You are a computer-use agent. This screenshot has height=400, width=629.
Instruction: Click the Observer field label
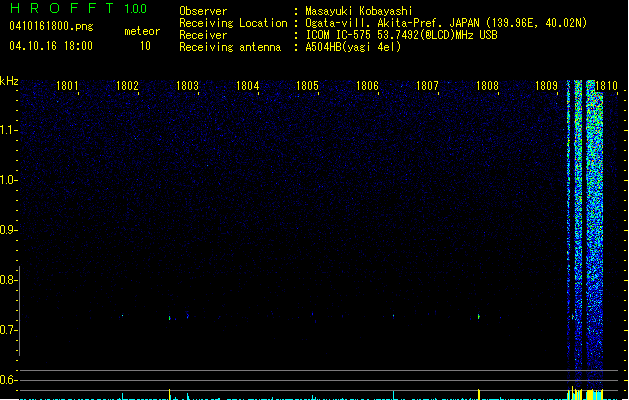[x=203, y=11]
